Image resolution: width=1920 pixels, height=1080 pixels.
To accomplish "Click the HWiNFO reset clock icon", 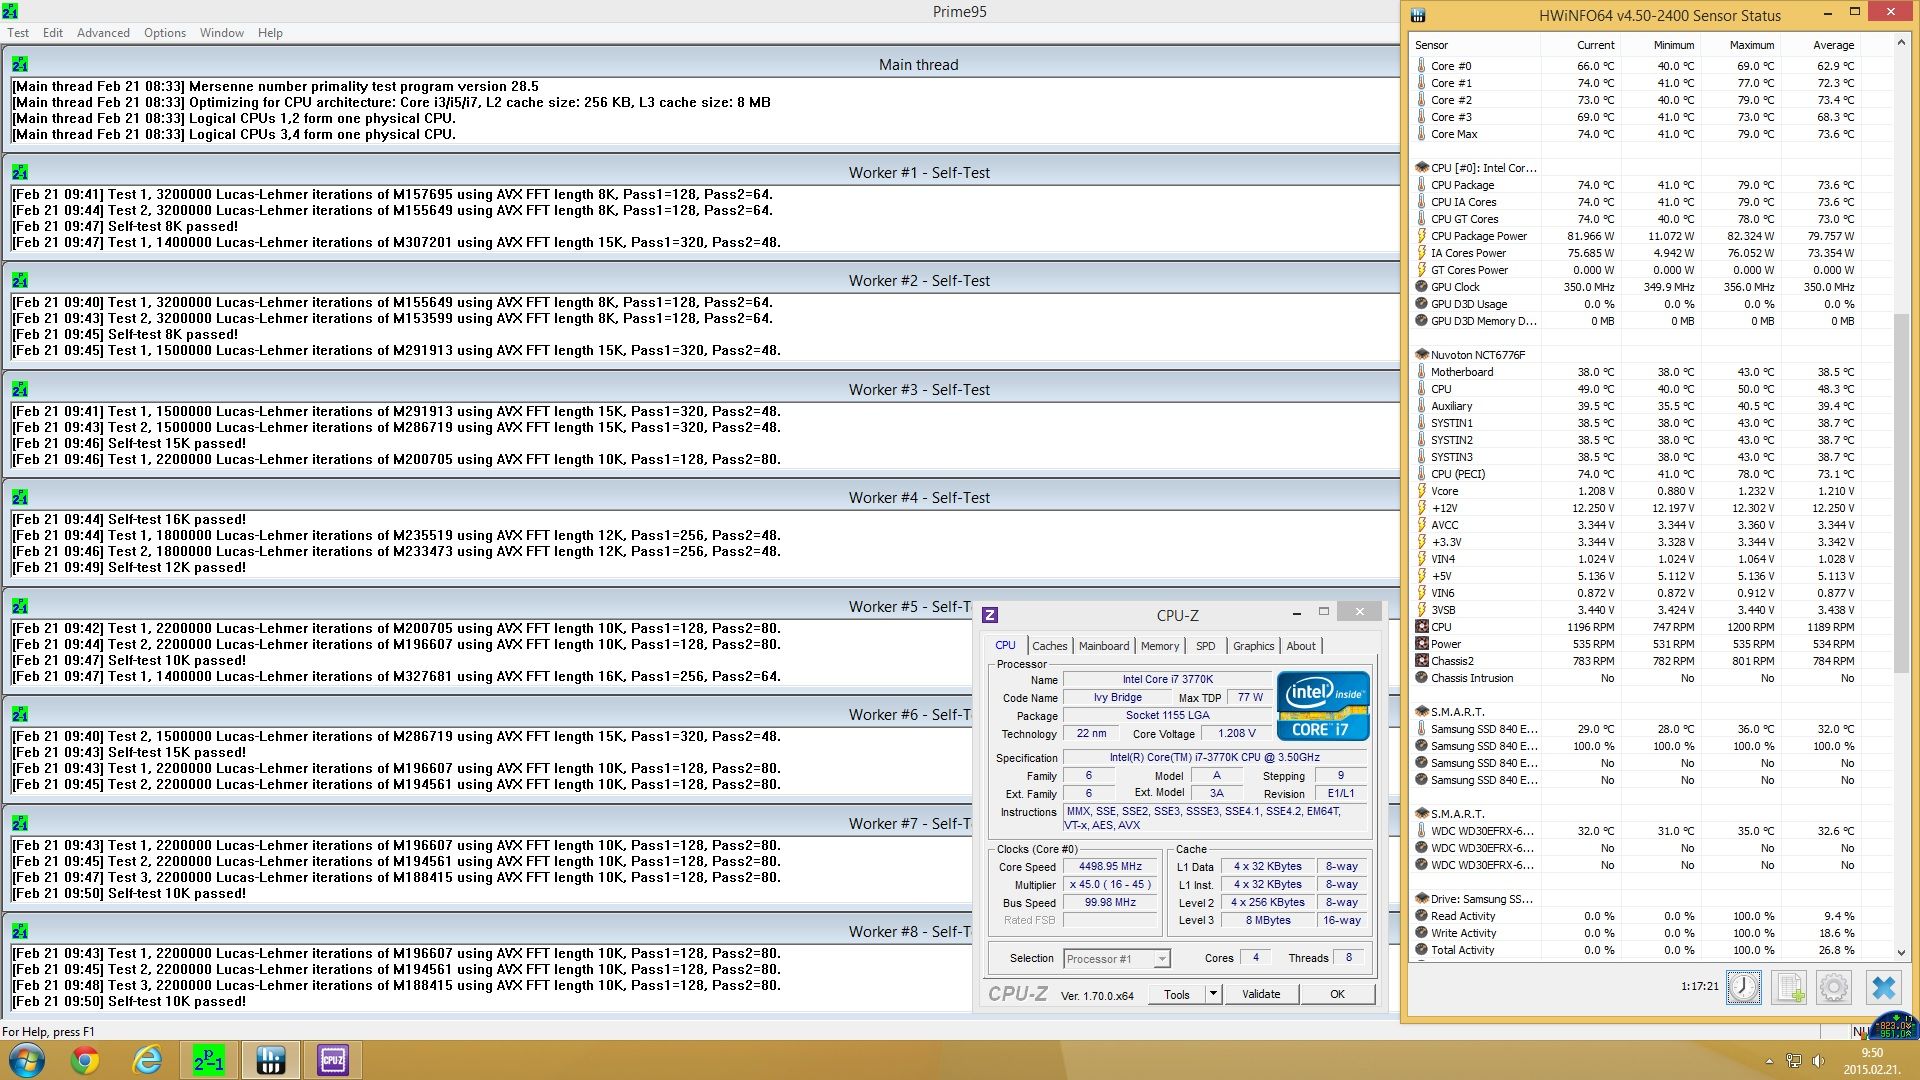I will click(1743, 987).
